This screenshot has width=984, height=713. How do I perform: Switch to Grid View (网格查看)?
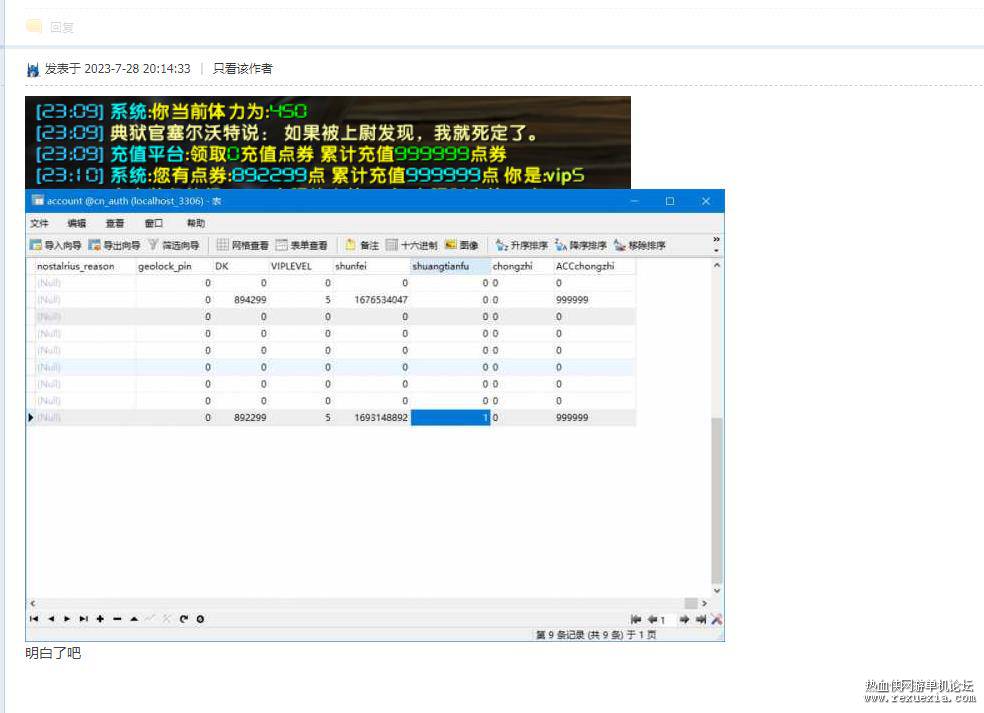(243, 245)
